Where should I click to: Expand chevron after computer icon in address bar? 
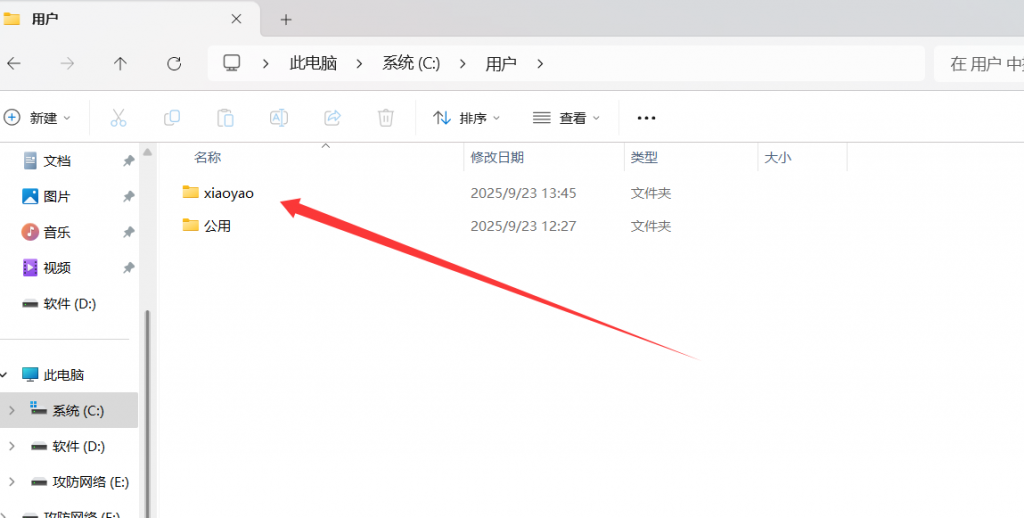[x=265, y=63]
